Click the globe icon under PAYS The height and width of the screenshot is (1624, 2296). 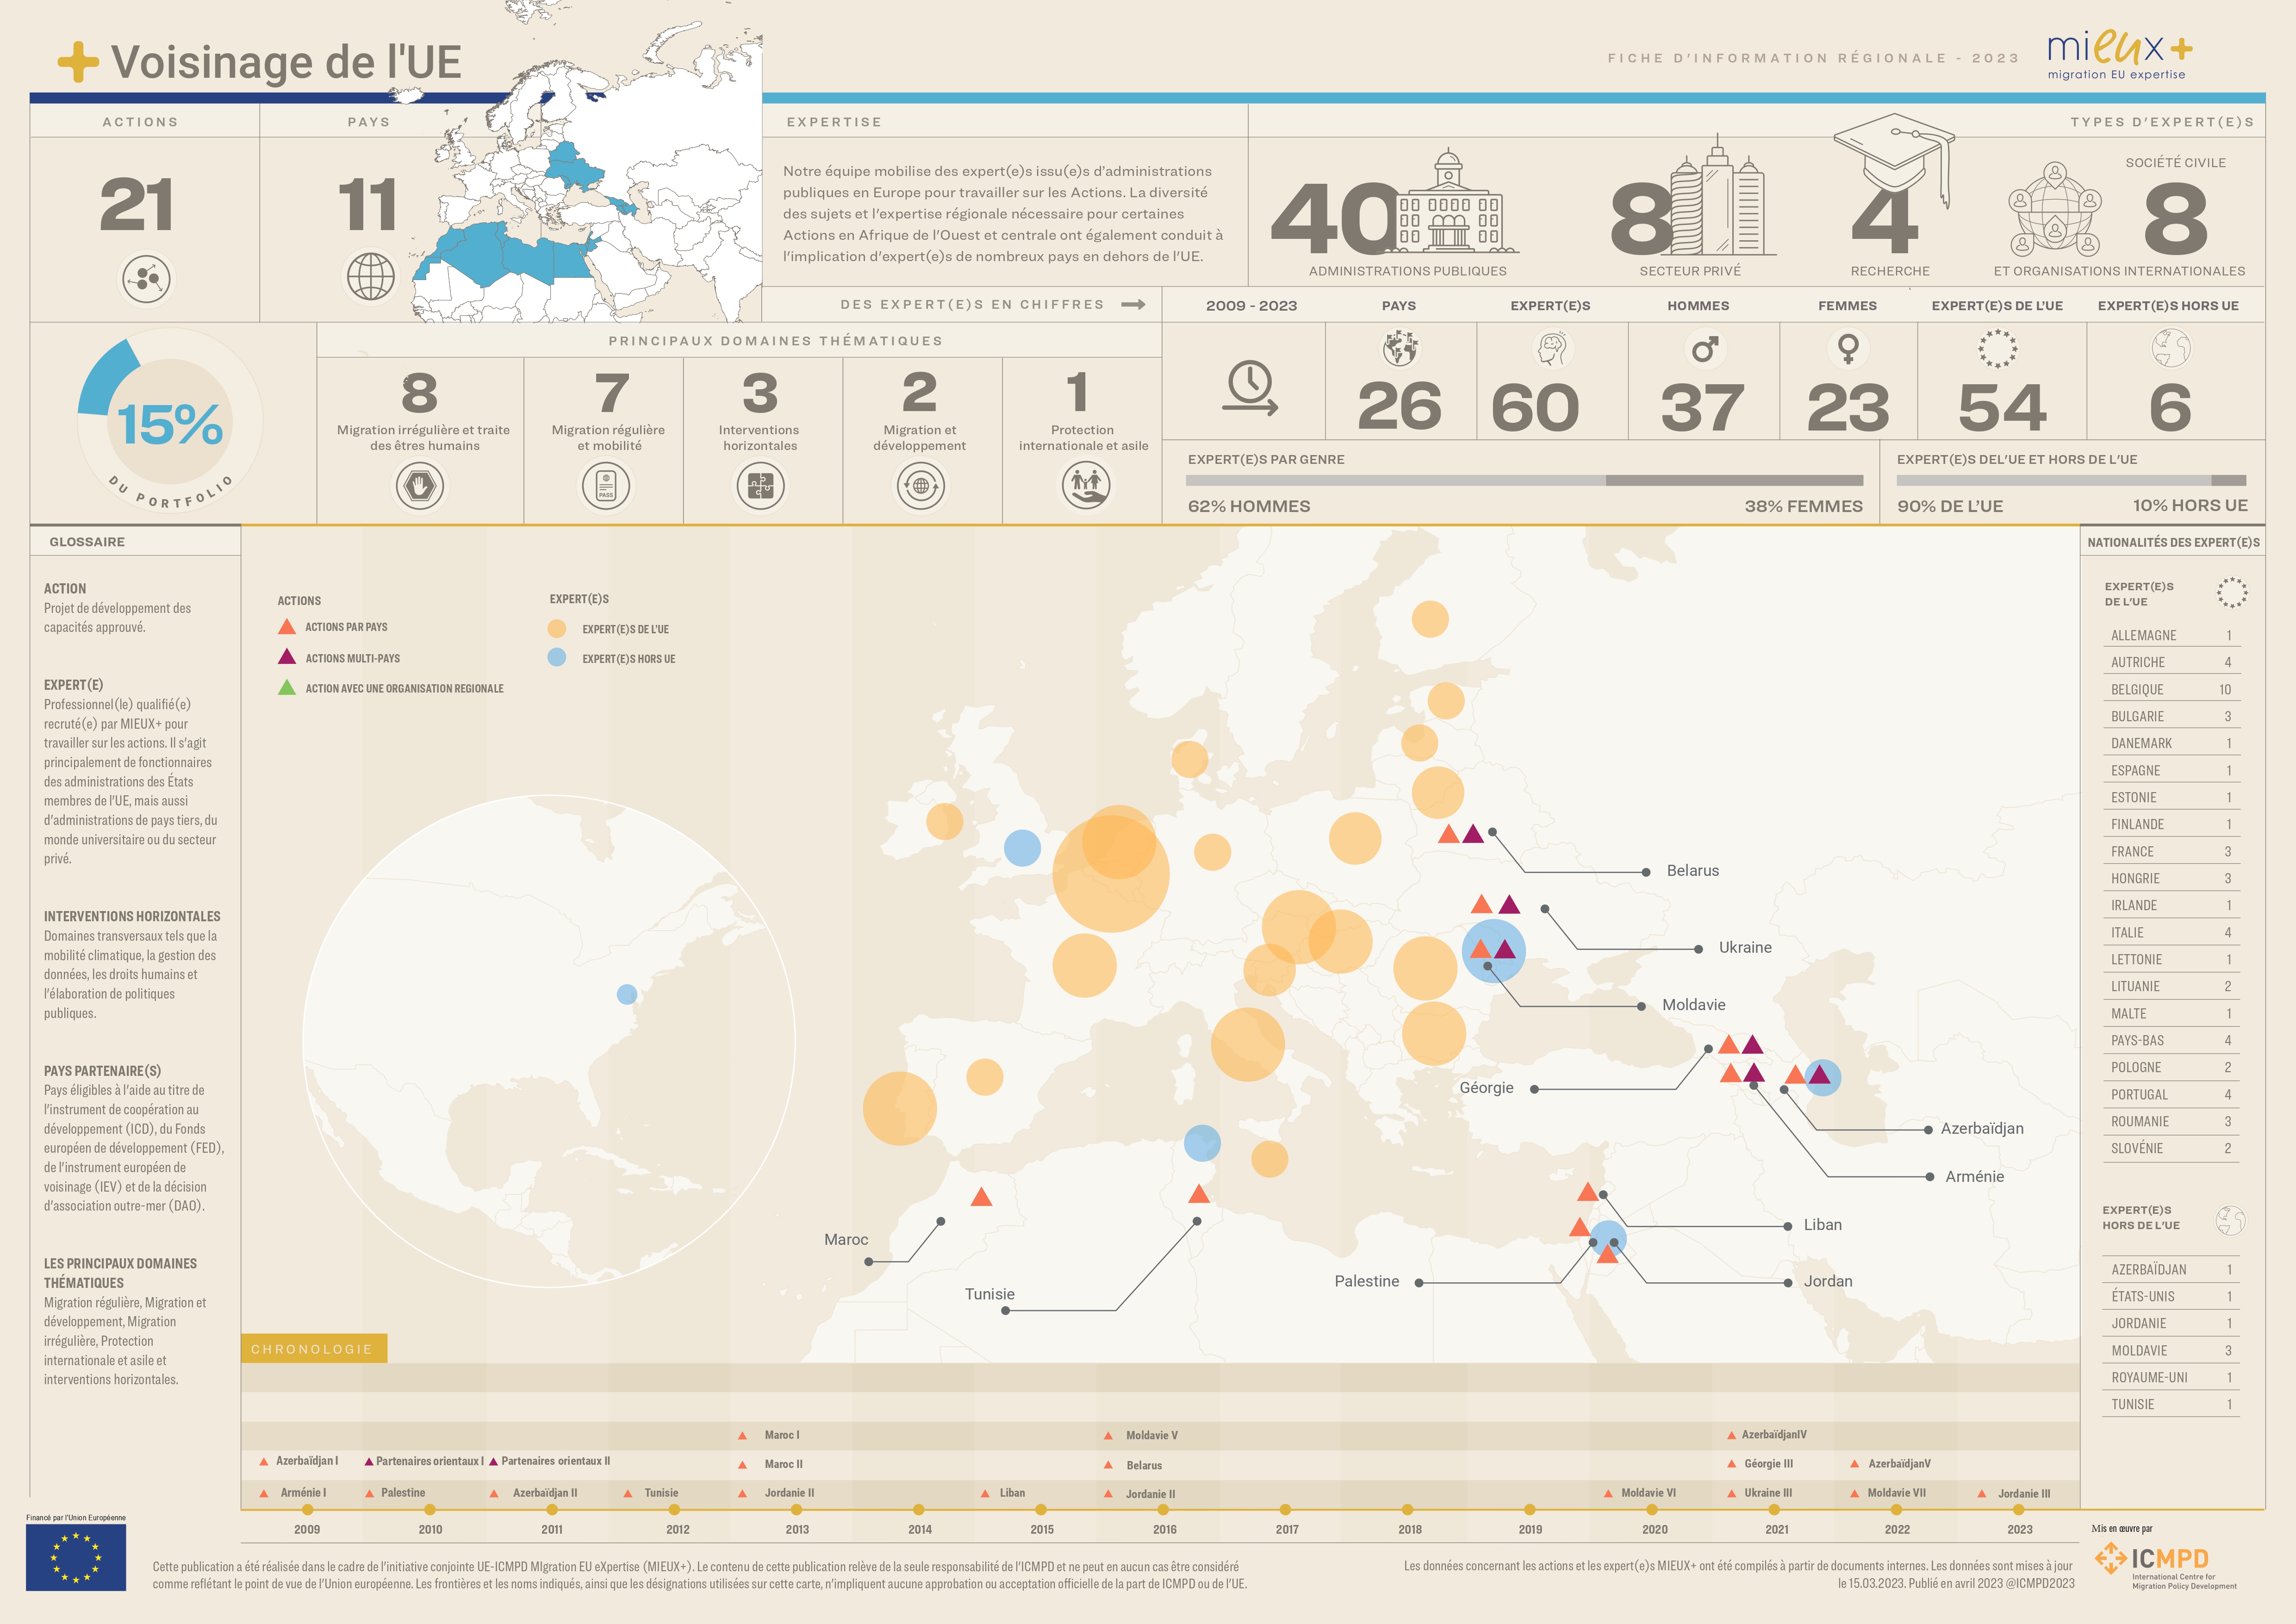coord(371,276)
